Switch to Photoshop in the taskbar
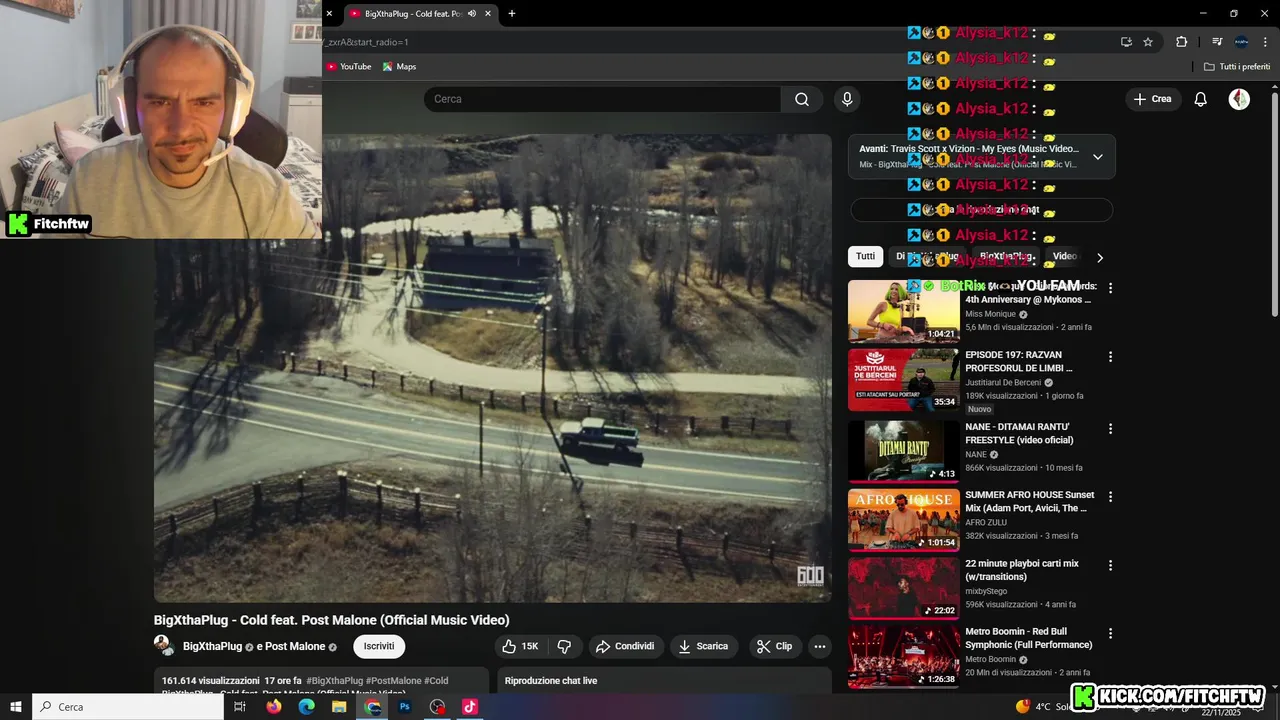This screenshot has height=720, width=1280. pyautogui.click(x=405, y=707)
